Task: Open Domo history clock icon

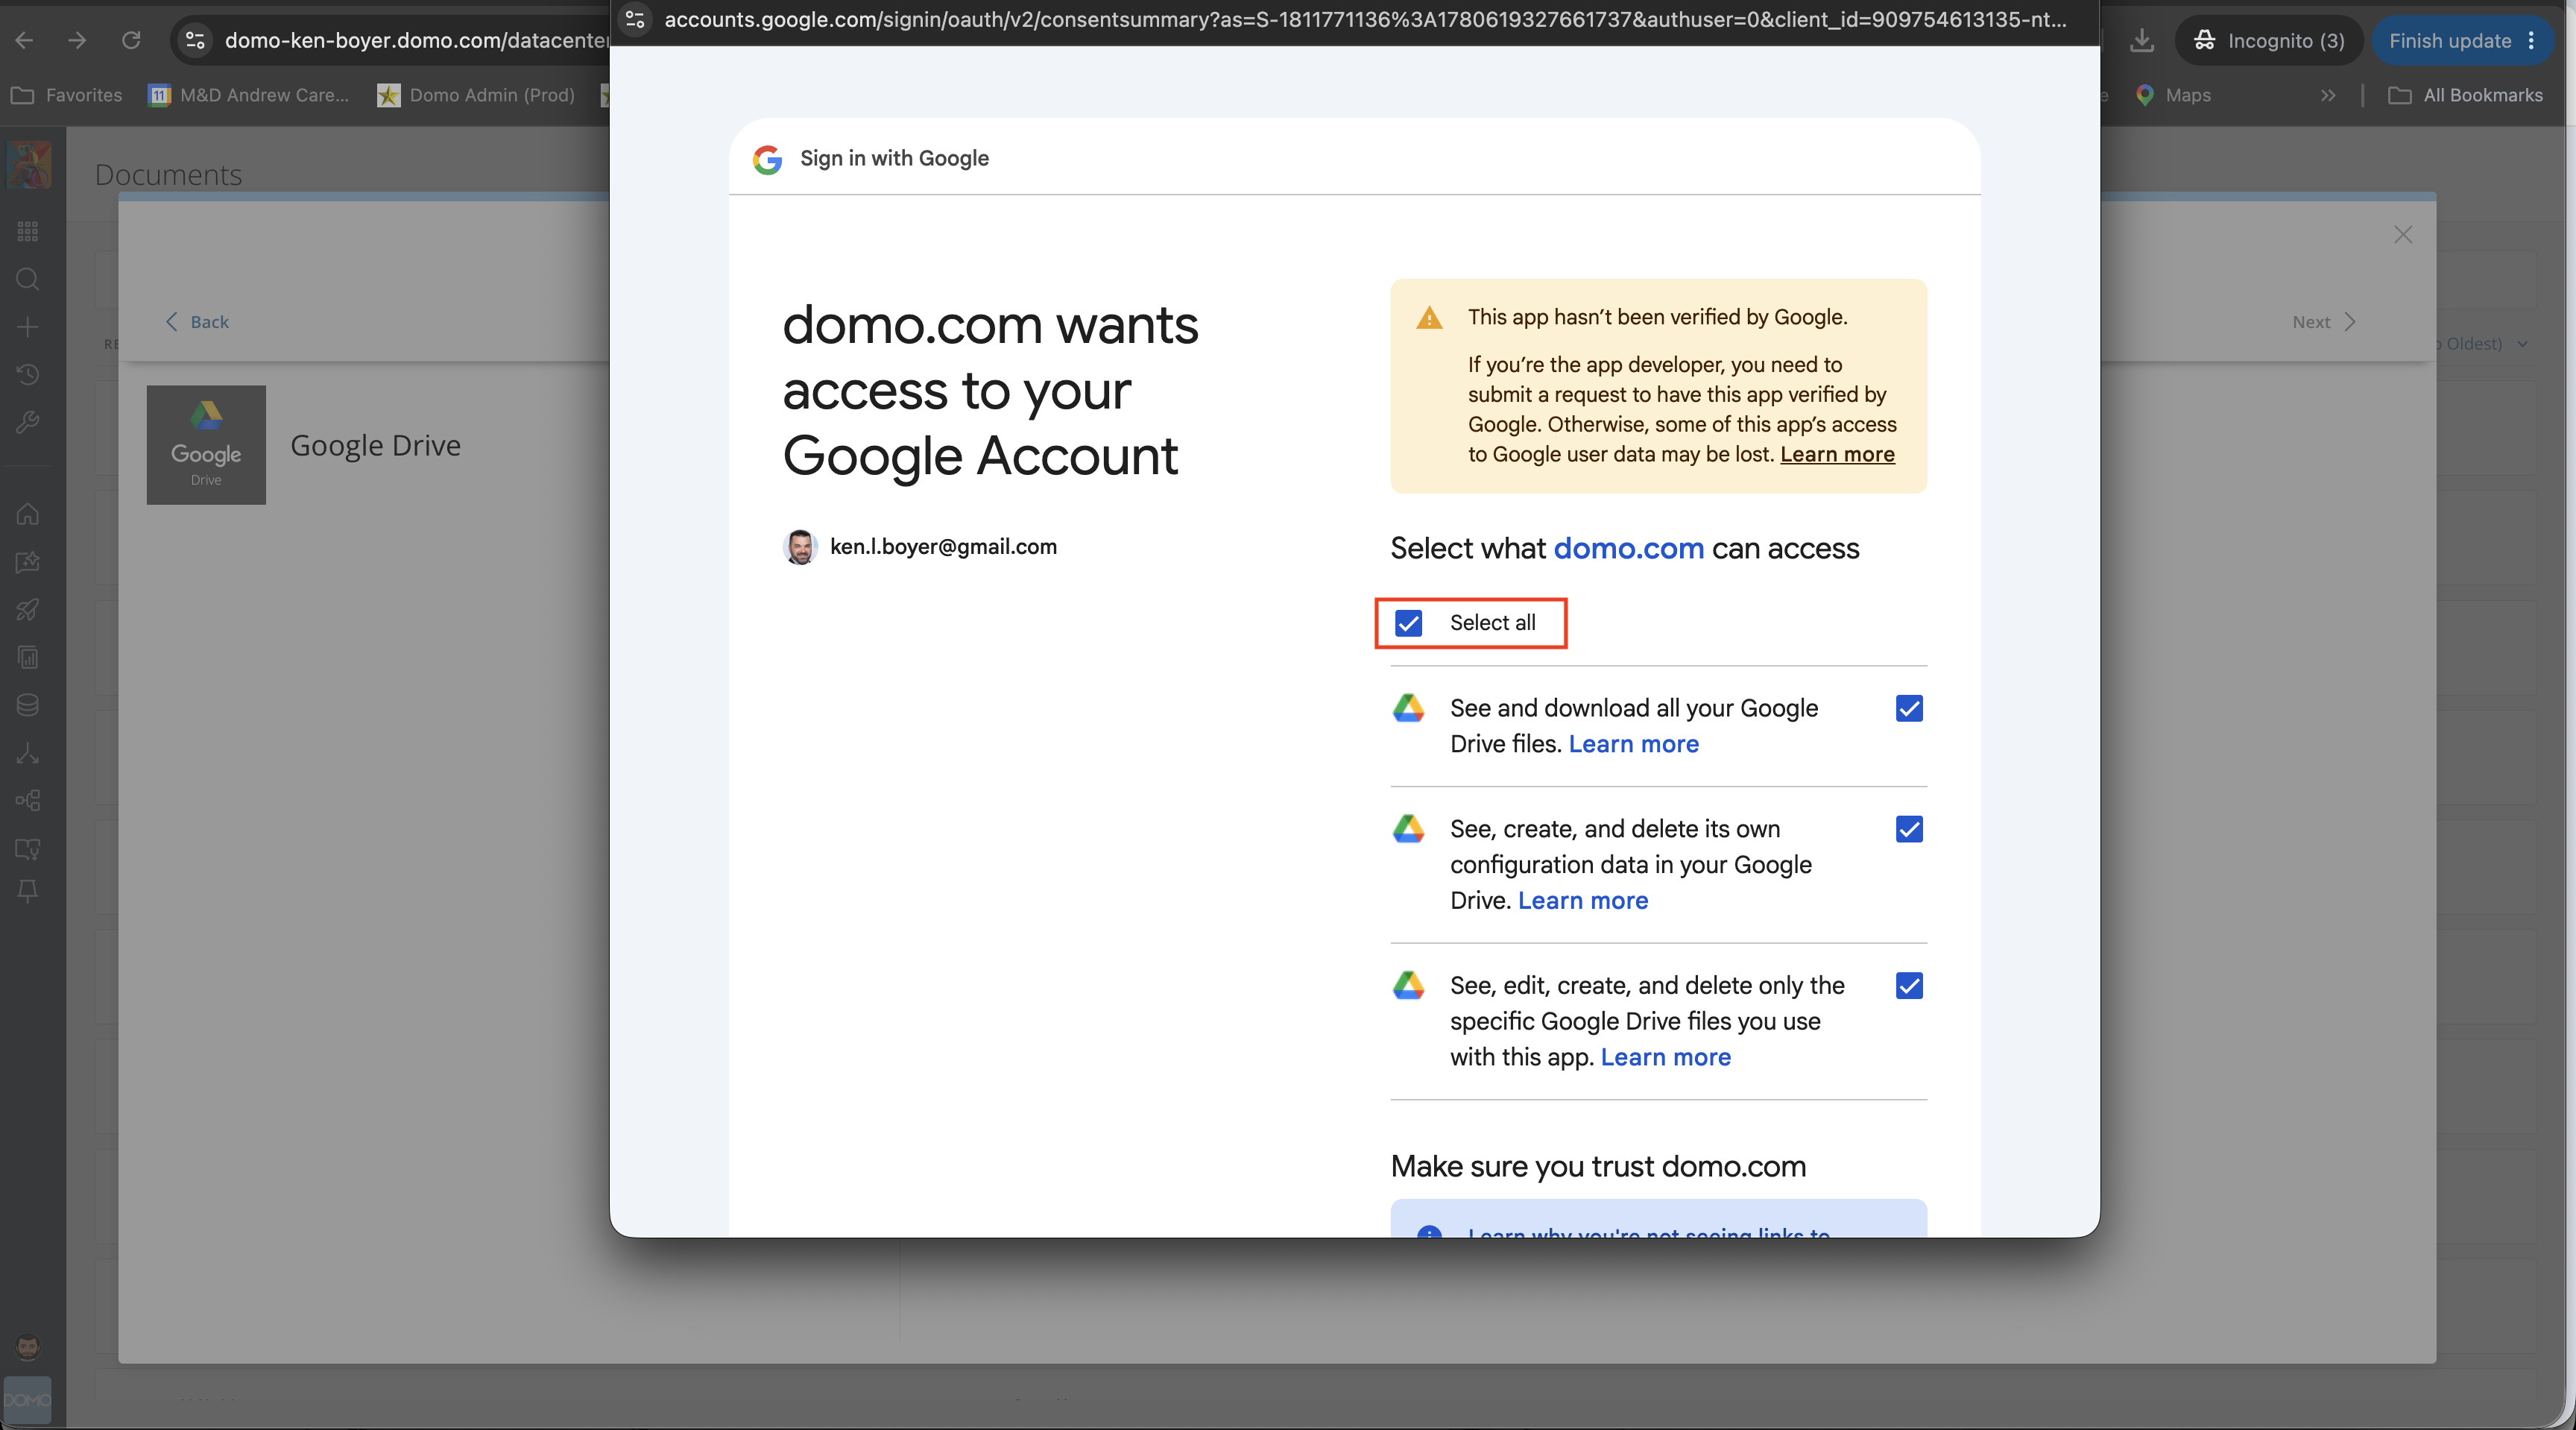Action: pyautogui.click(x=28, y=375)
